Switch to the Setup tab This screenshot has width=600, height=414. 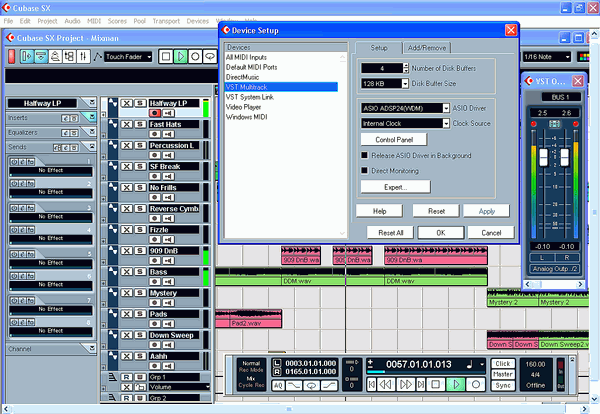(x=379, y=48)
